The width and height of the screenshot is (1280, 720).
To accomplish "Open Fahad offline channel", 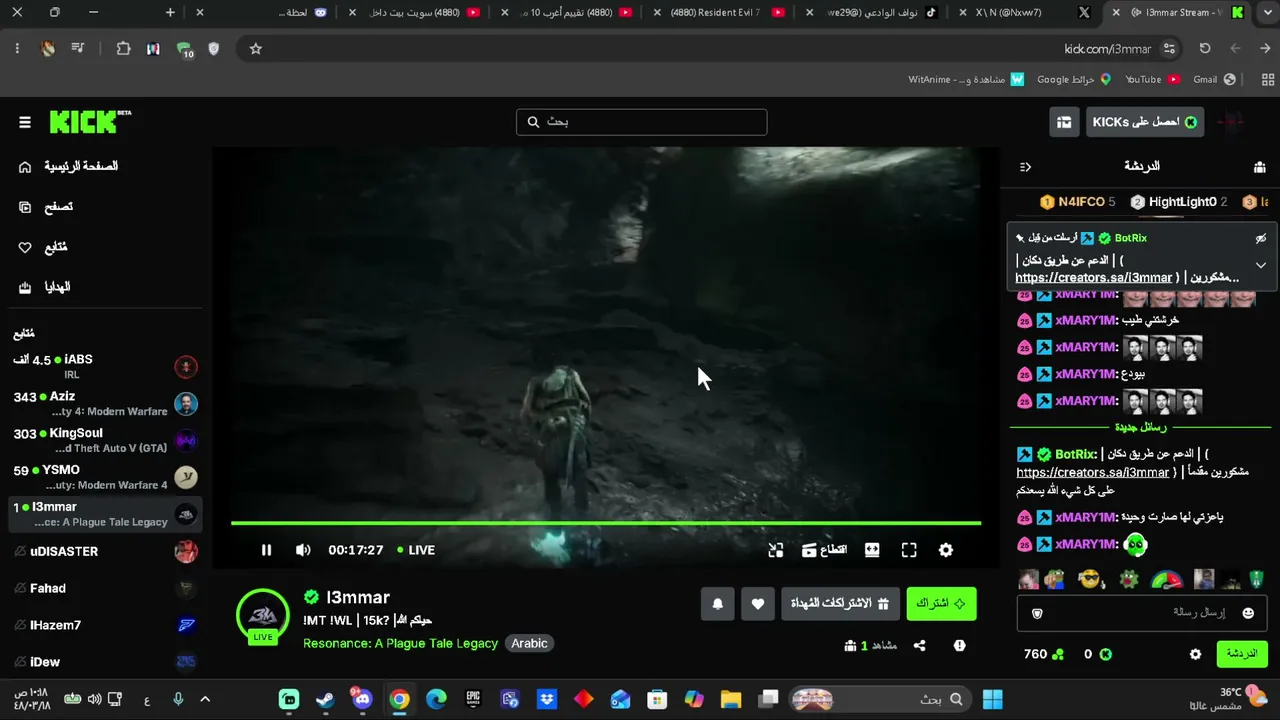I will (x=106, y=588).
